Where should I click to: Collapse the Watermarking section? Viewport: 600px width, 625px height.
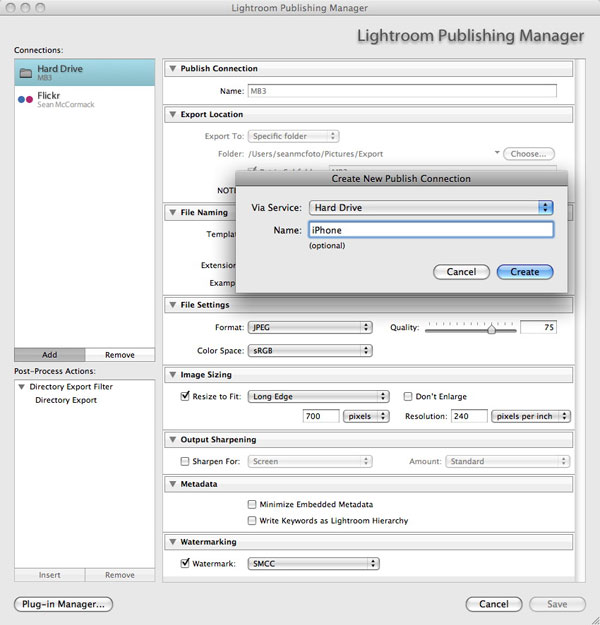173,542
